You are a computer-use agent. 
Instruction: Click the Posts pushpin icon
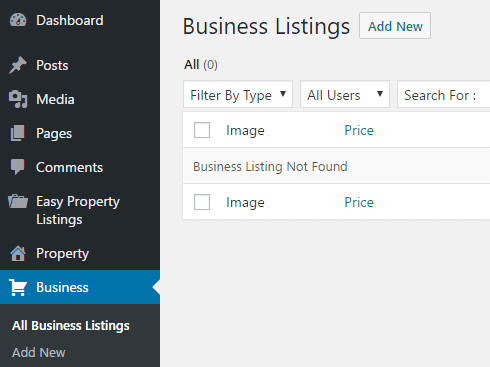click(18, 65)
